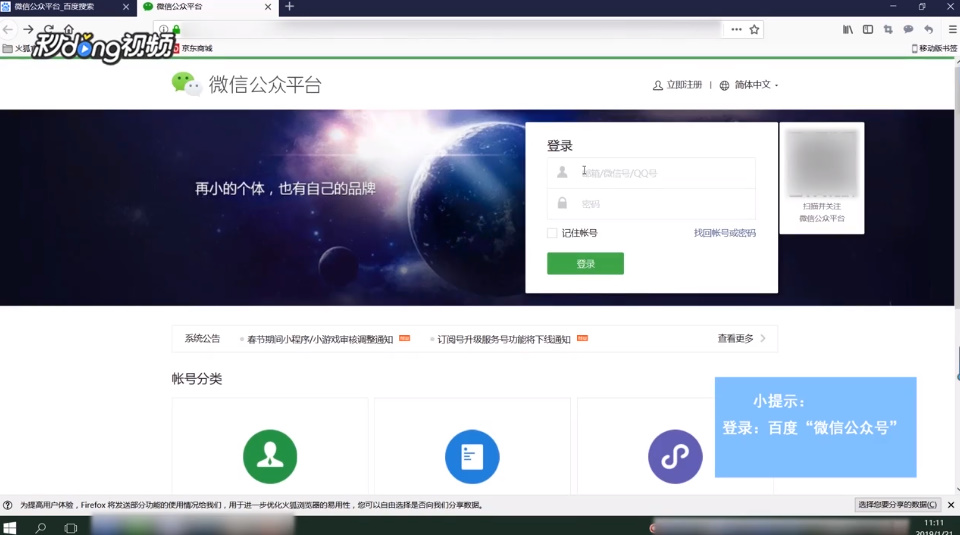Open the Library icon in toolbar
Viewport: 960px width, 535px height.
pyautogui.click(x=848, y=29)
